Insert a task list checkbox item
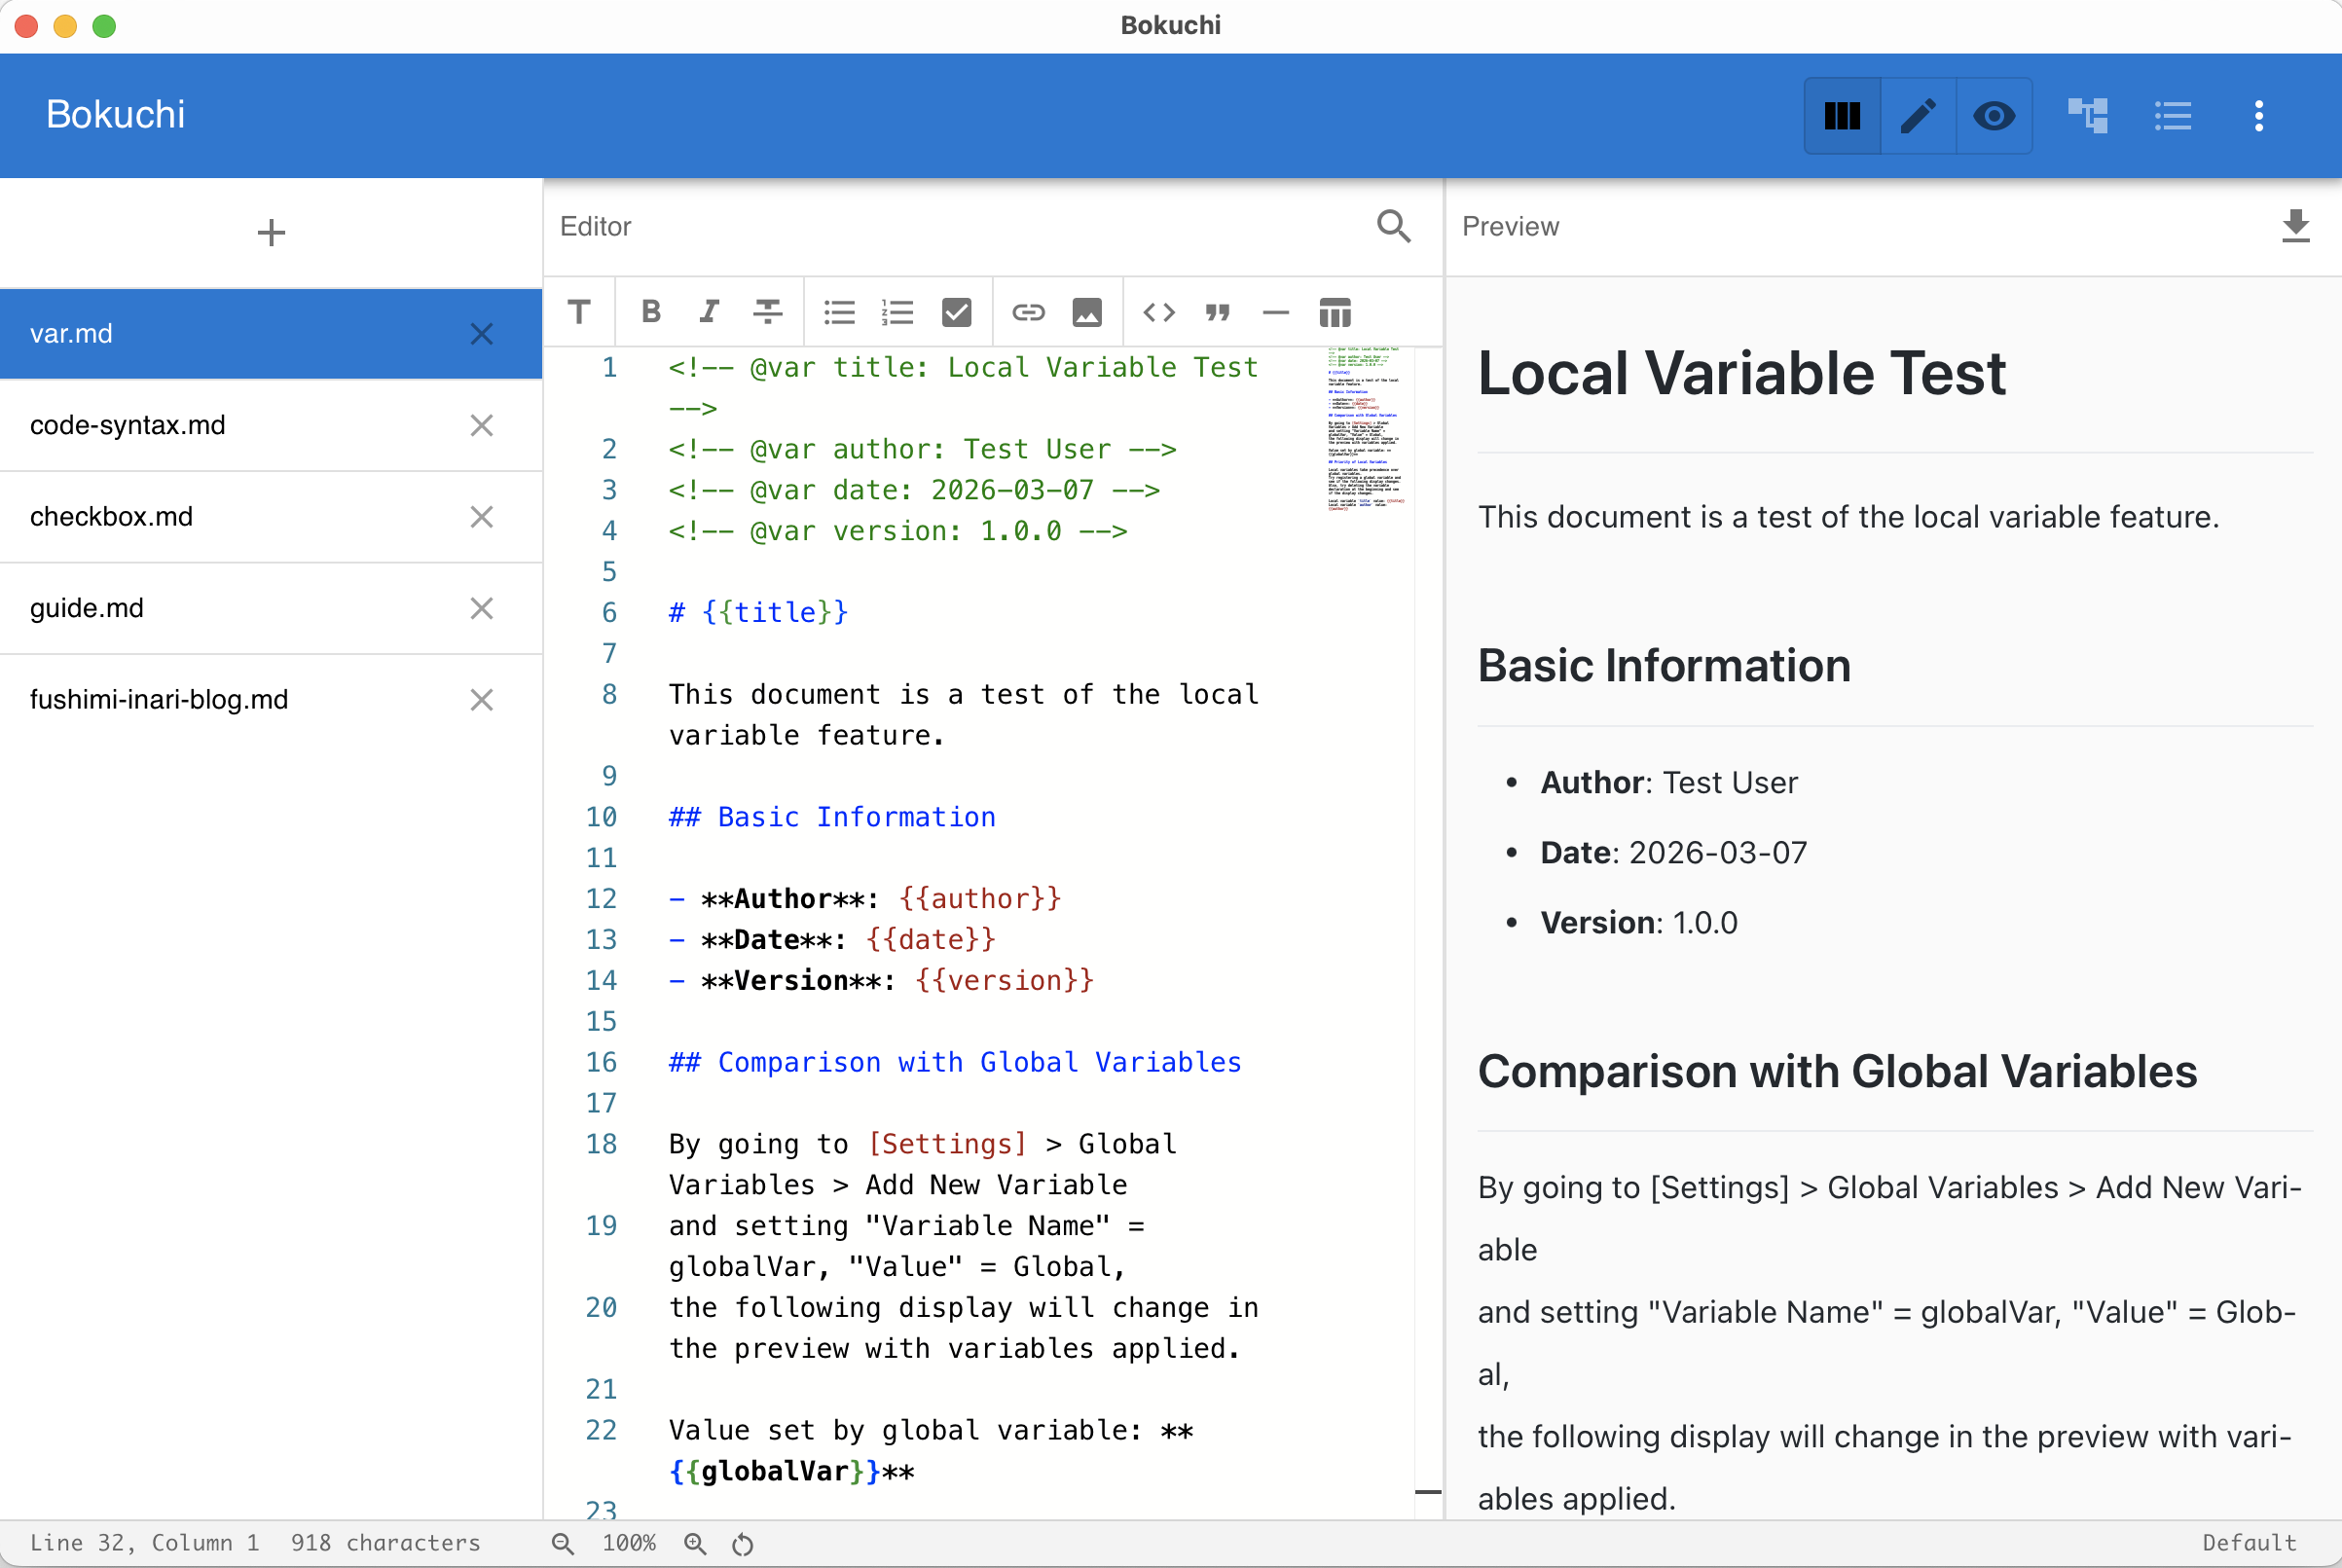This screenshot has height=1568, width=2342. coord(956,312)
